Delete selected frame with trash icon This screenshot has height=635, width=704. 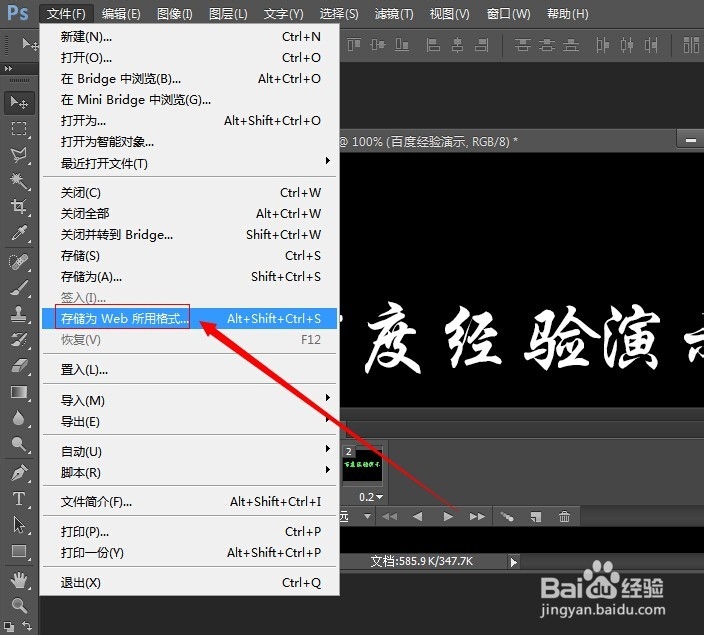[564, 517]
